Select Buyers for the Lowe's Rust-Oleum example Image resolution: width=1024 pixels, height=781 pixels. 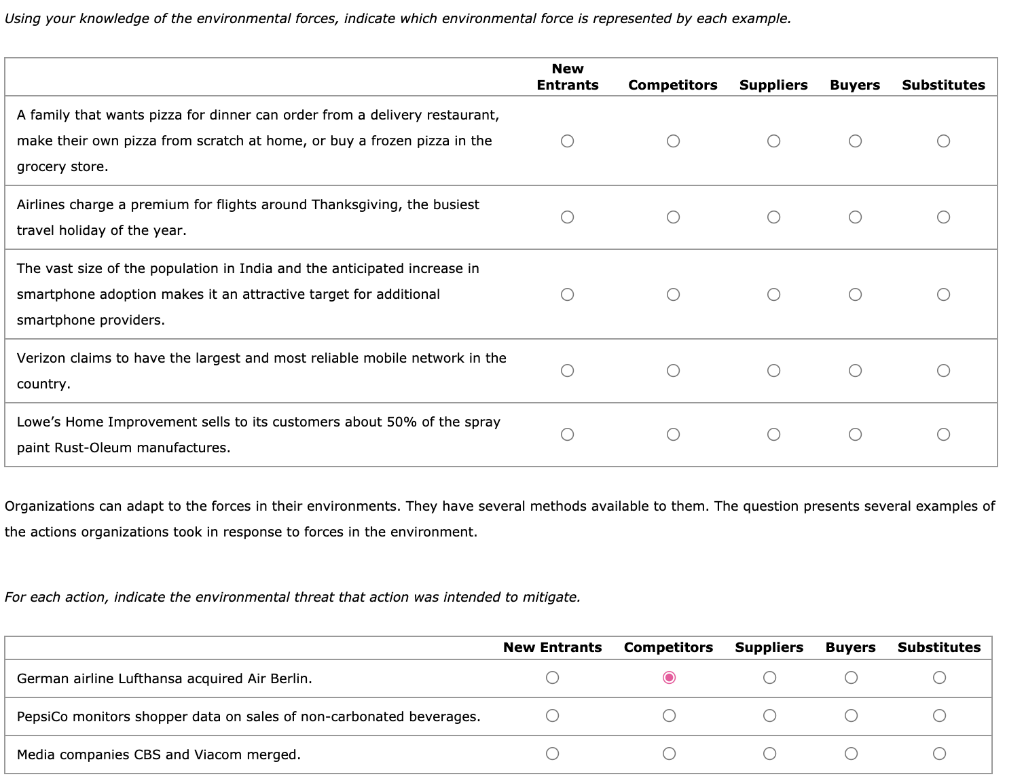[x=855, y=433]
